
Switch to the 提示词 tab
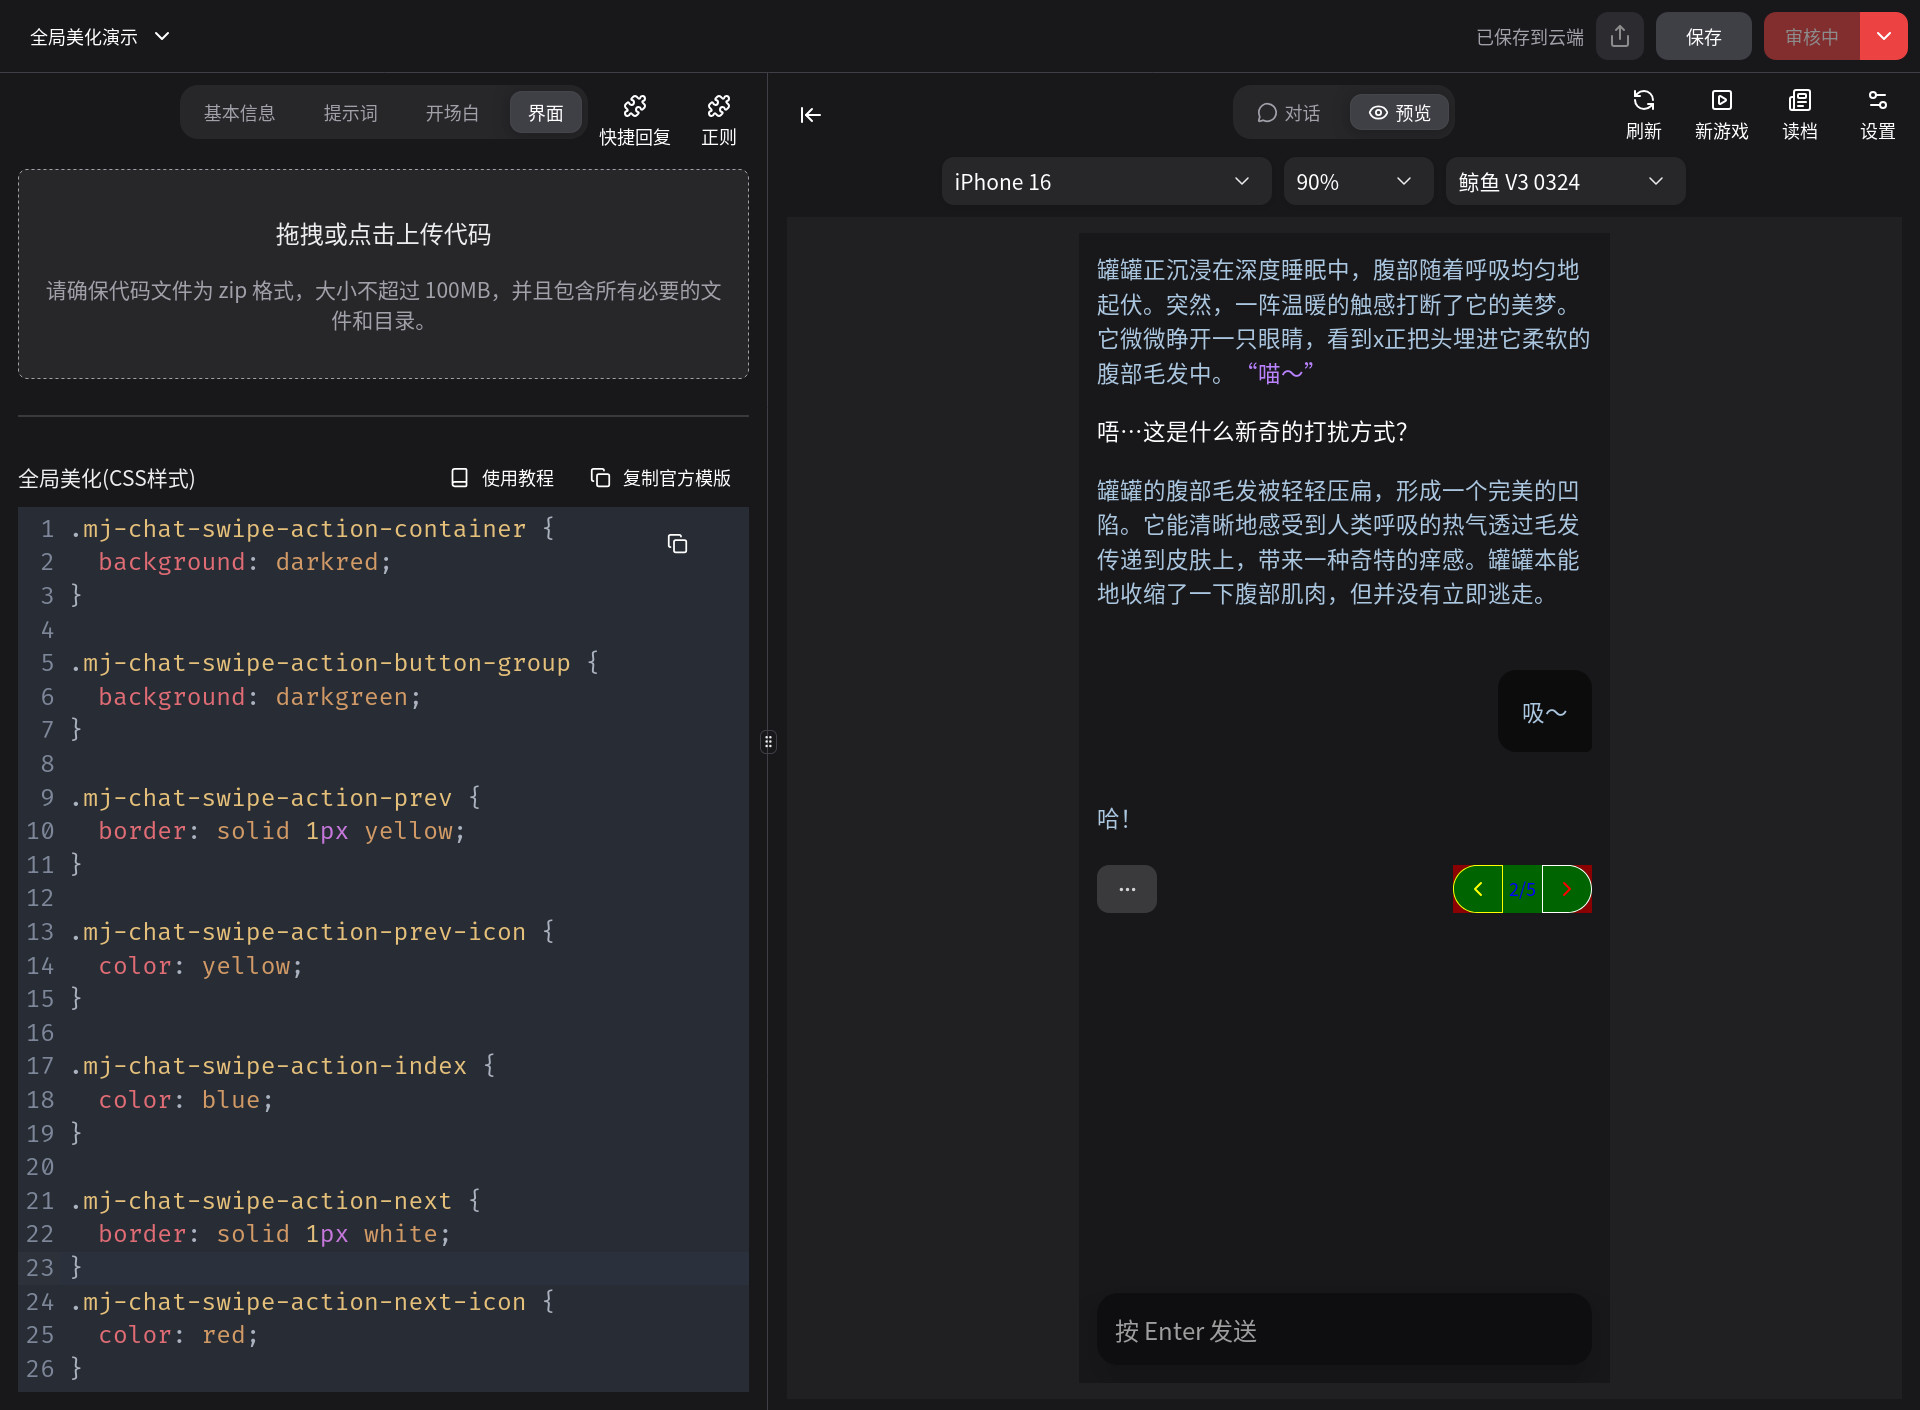(x=351, y=113)
